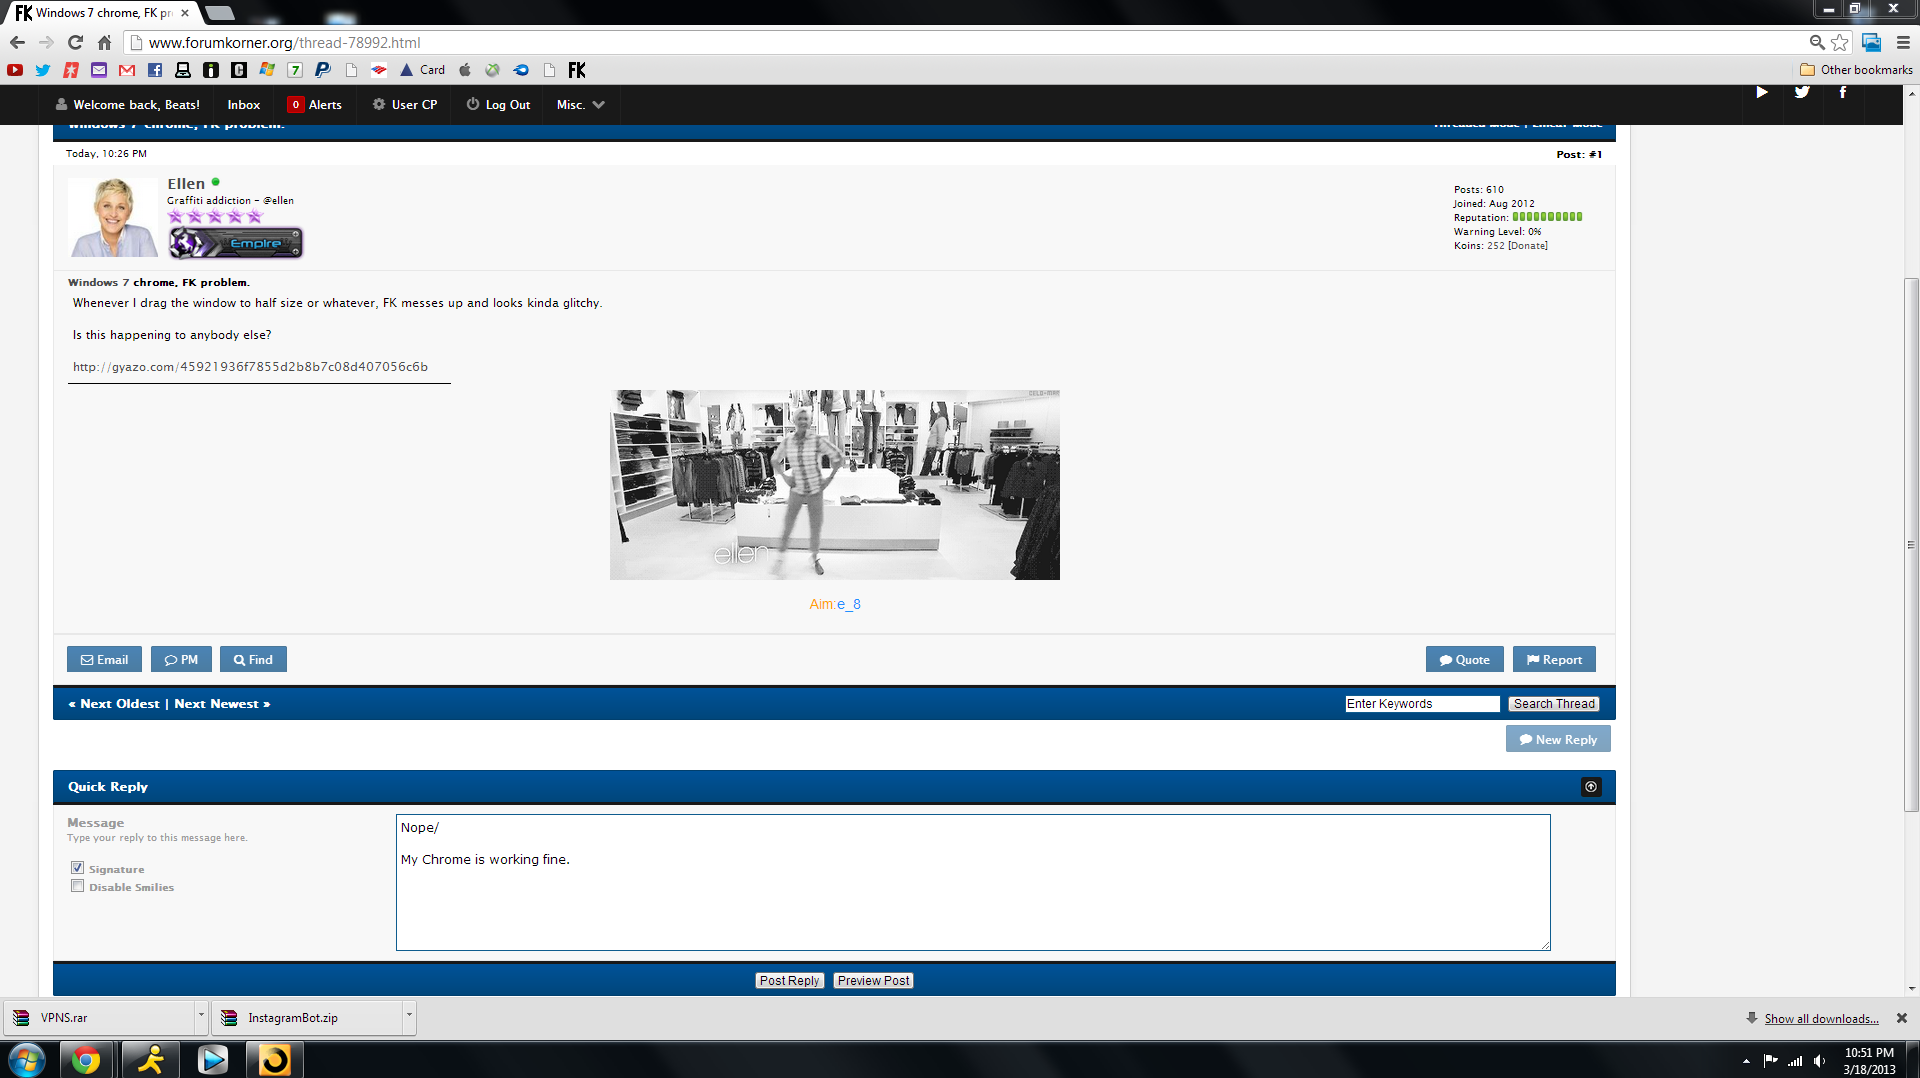Screen dimensions: 1920x1078
Task: Open the User CP menu item
Action: [405, 105]
